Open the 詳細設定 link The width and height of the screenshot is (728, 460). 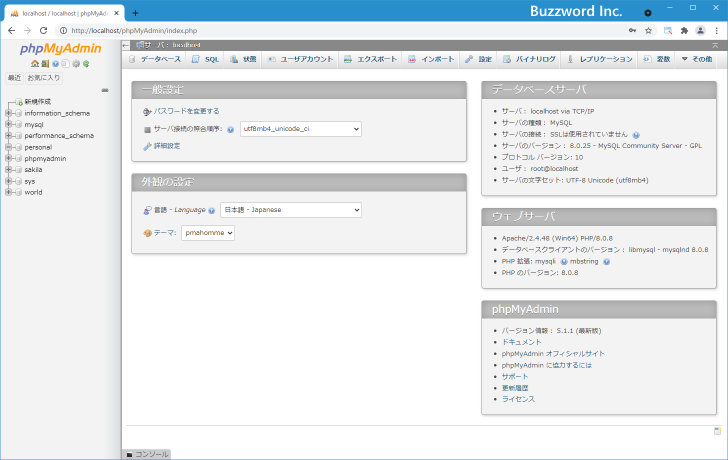[x=167, y=146]
